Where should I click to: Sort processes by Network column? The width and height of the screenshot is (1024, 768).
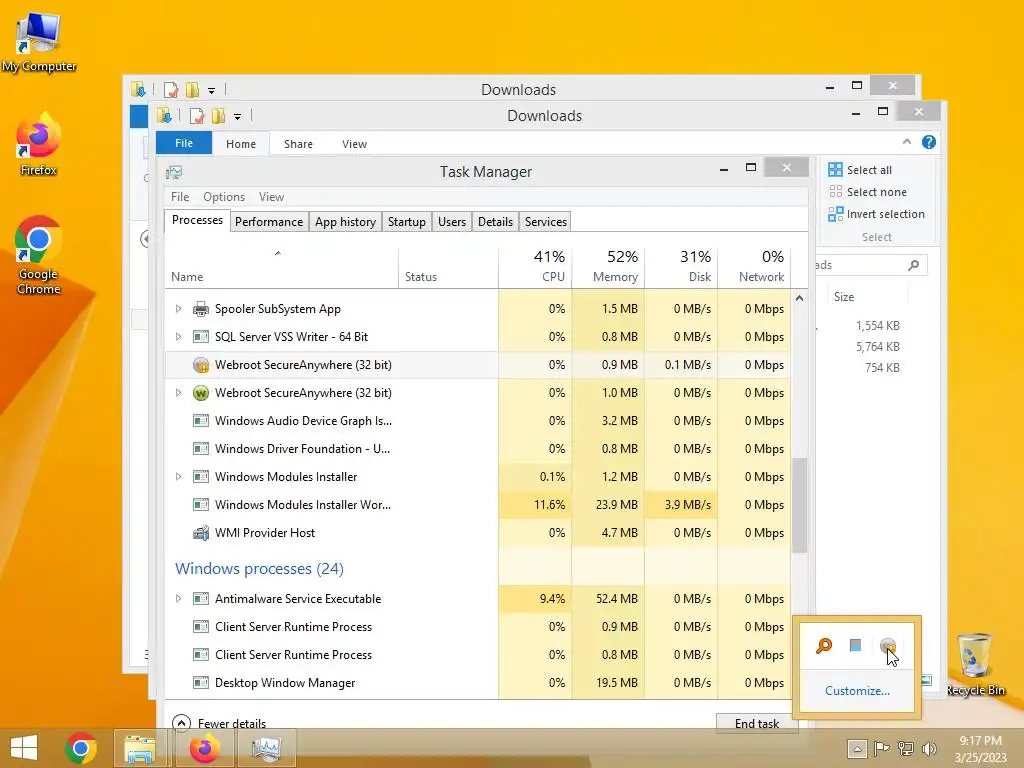754,268
